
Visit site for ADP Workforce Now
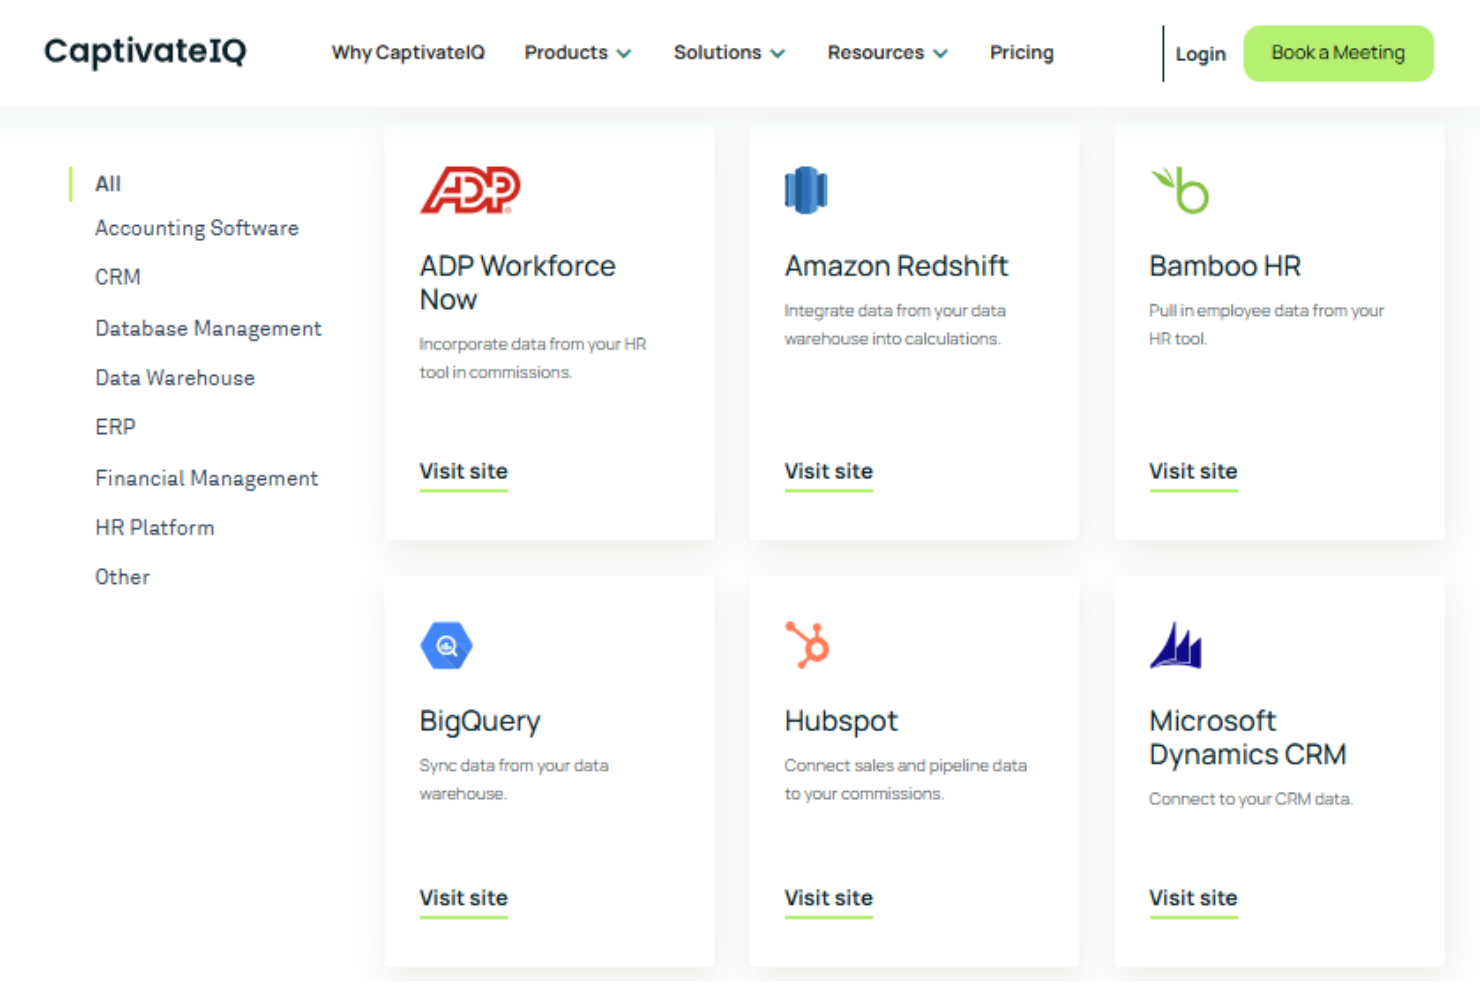click(x=464, y=472)
